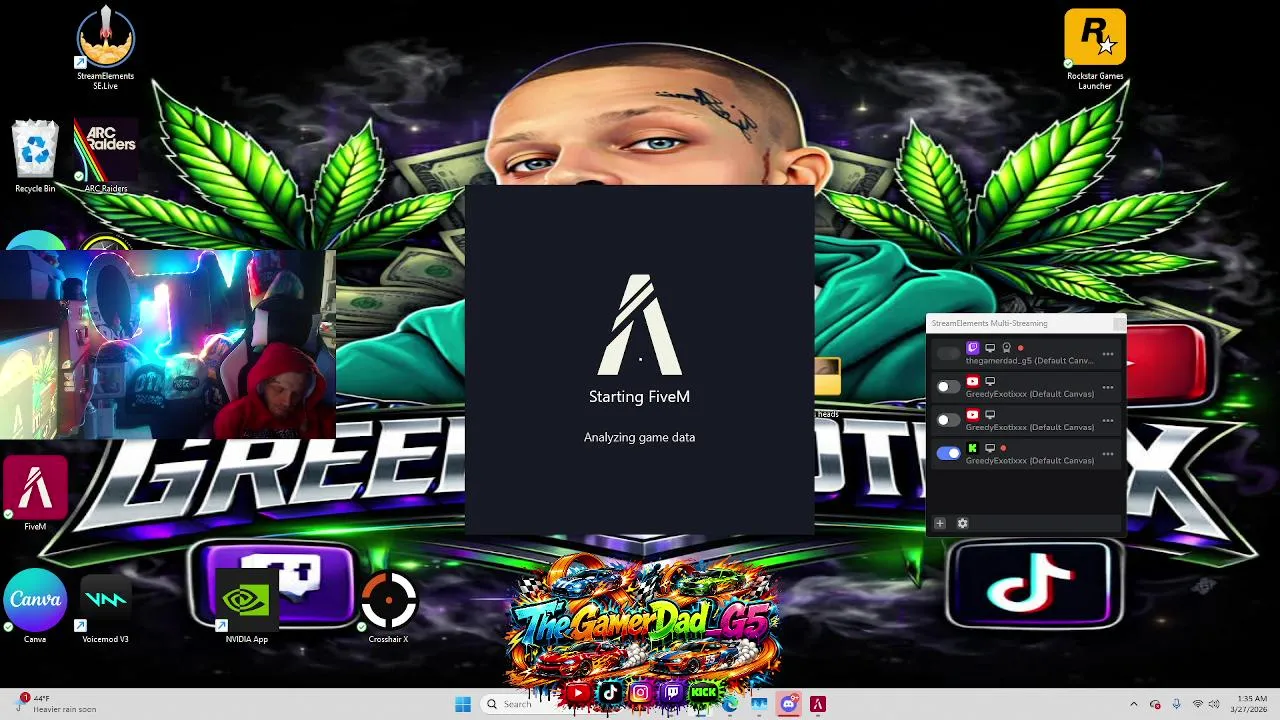Launch the FiveM desktop shortcut
1280x720 pixels.
pos(35,492)
